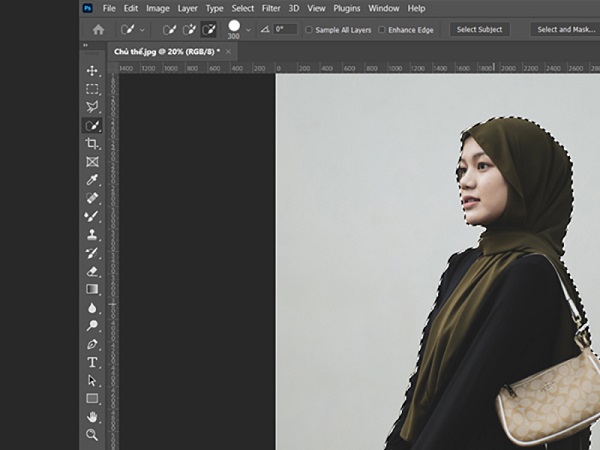This screenshot has height=450, width=600.
Task: Select the Pen tool
Action: pos(92,344)
